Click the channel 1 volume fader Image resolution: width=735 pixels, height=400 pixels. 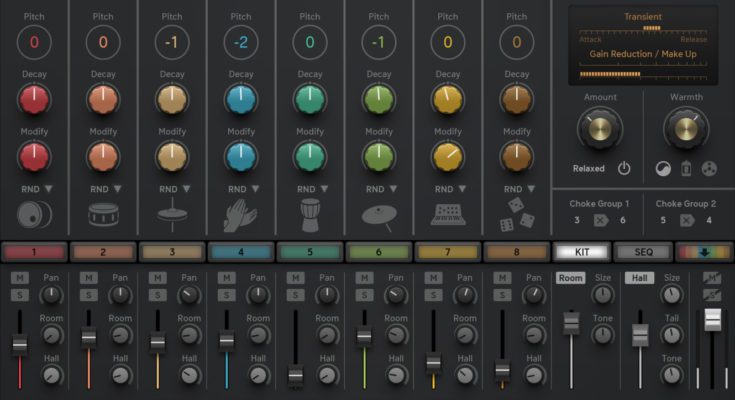pyautogui.click(x=19, y=345)
